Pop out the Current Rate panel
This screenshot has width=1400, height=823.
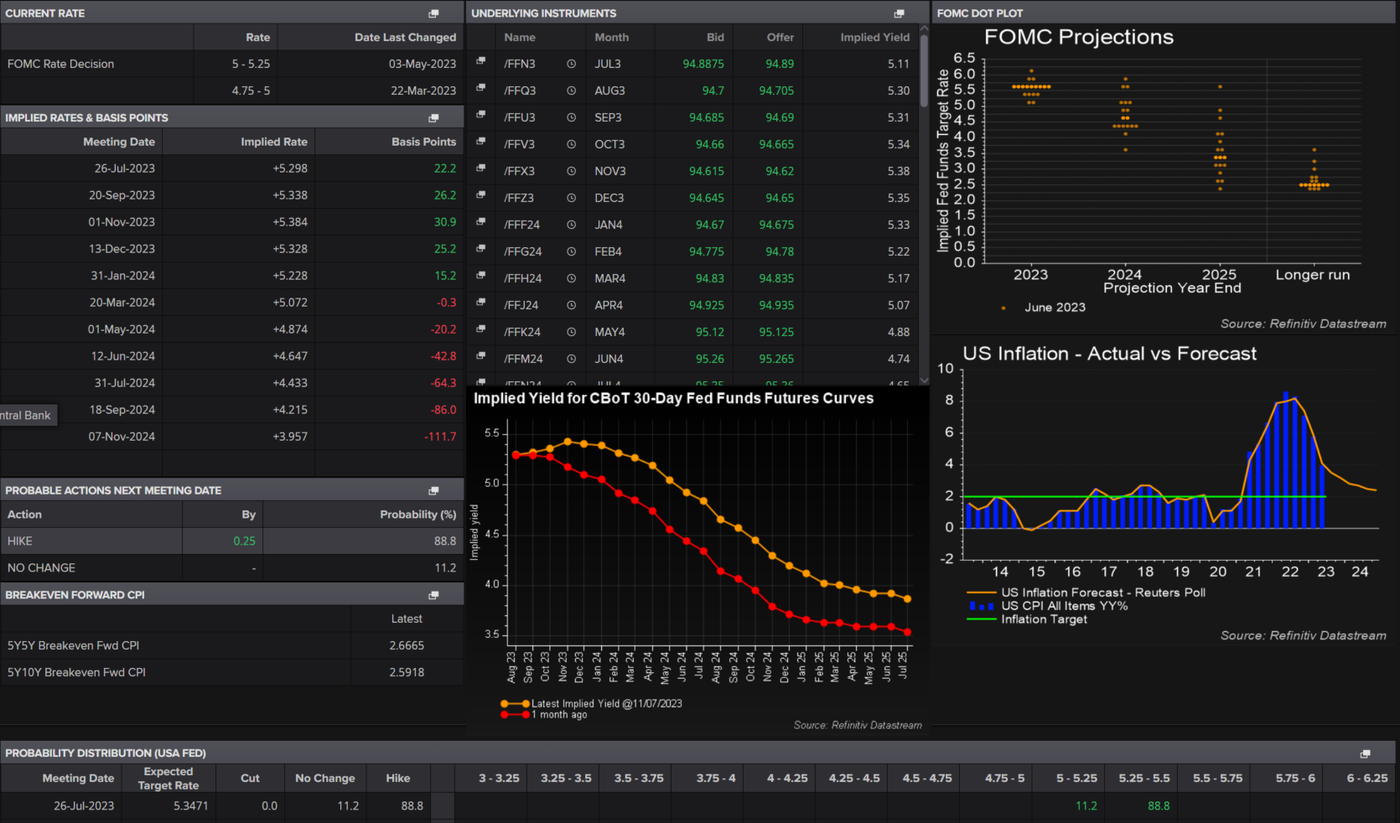(x=433, y=14)
